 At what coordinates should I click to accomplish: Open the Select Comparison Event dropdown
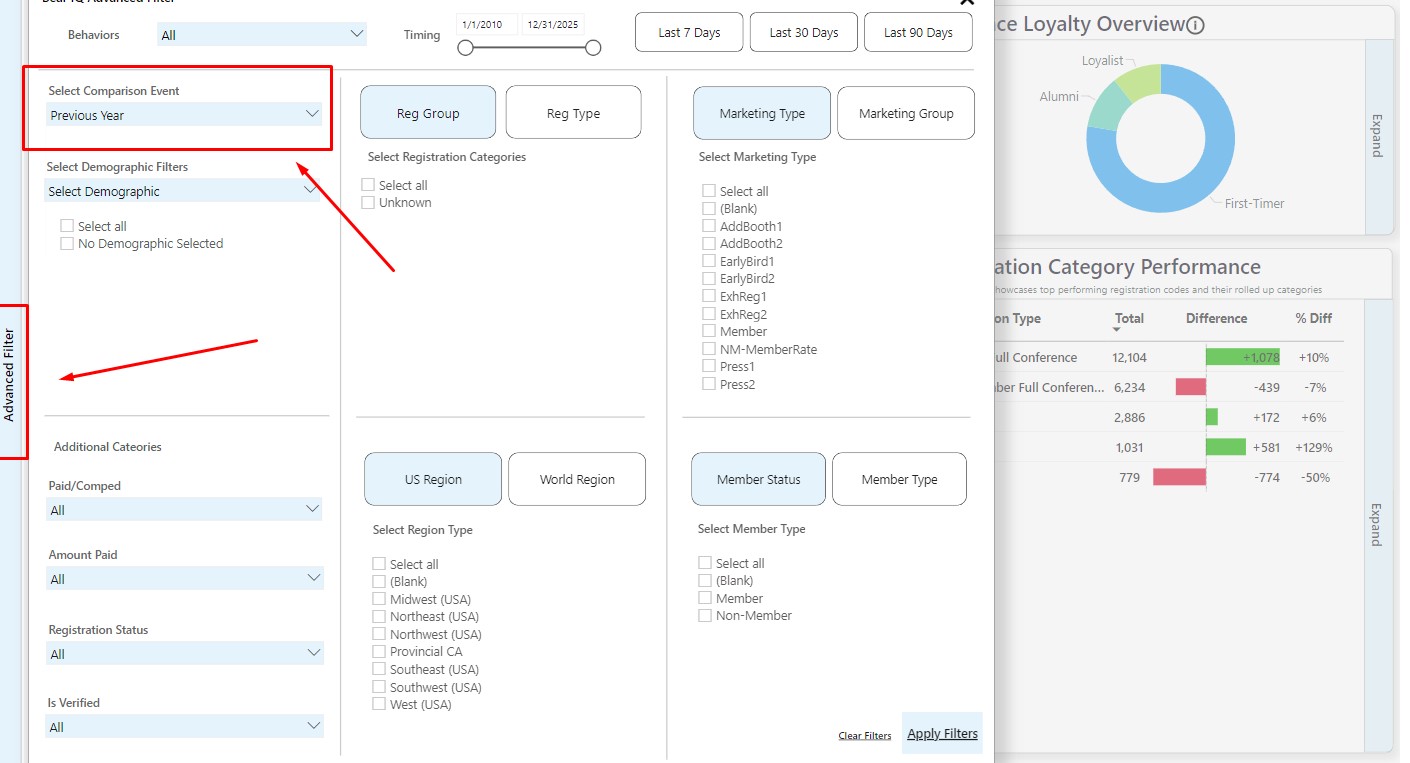pos(184,115)
